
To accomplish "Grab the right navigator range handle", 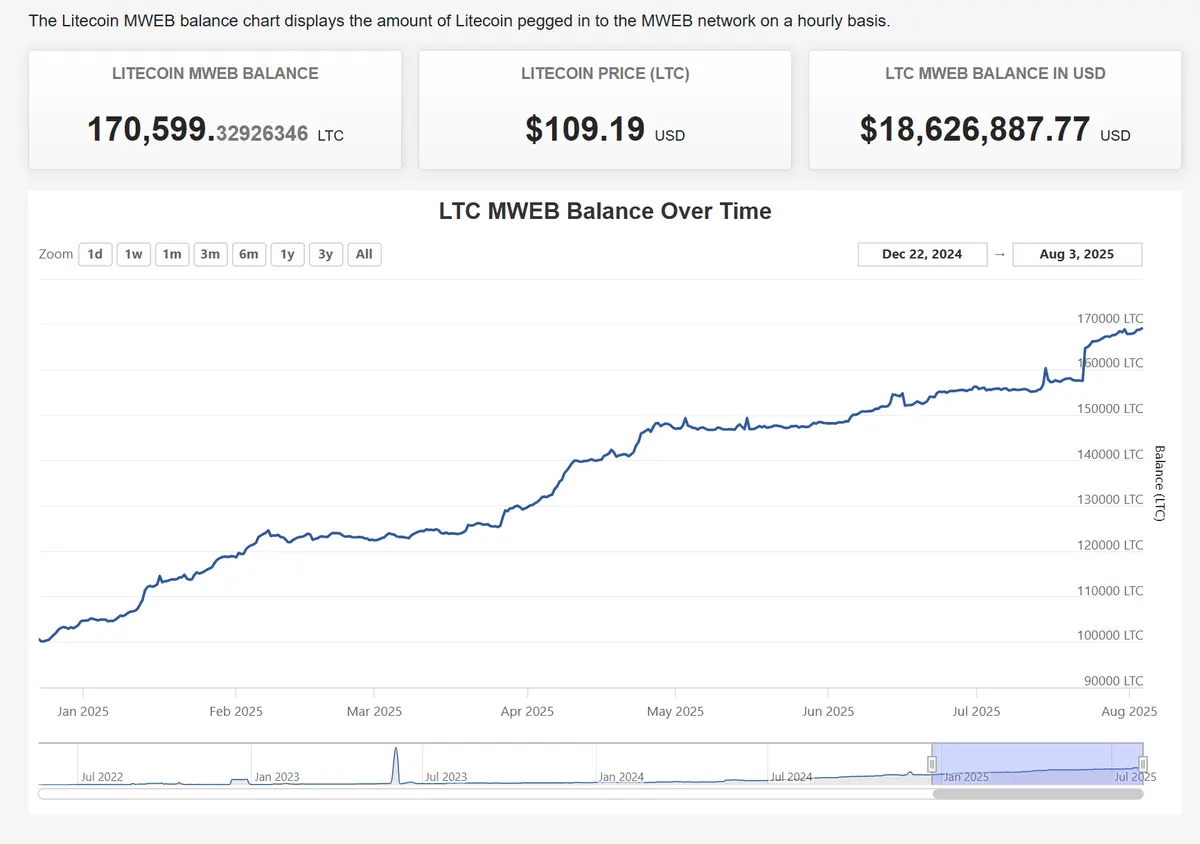I will (x=1143, y=764).
